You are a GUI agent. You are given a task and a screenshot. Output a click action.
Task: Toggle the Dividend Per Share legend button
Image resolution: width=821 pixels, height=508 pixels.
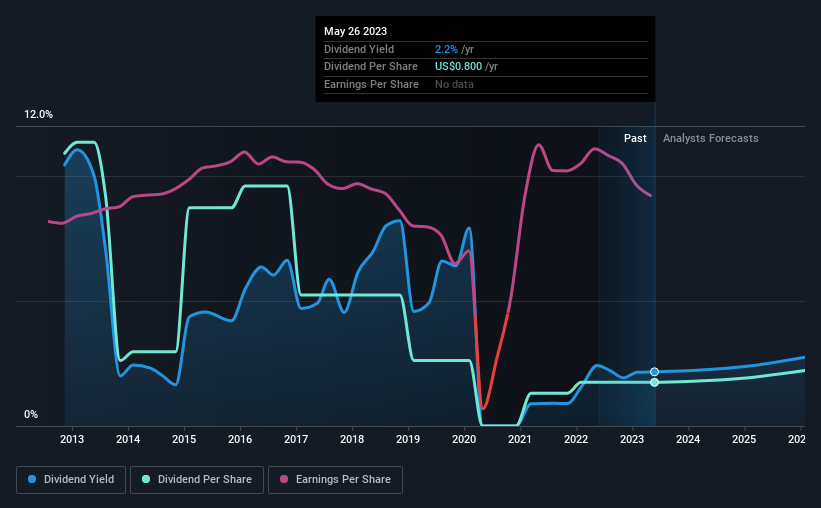[x=197, y=480]
